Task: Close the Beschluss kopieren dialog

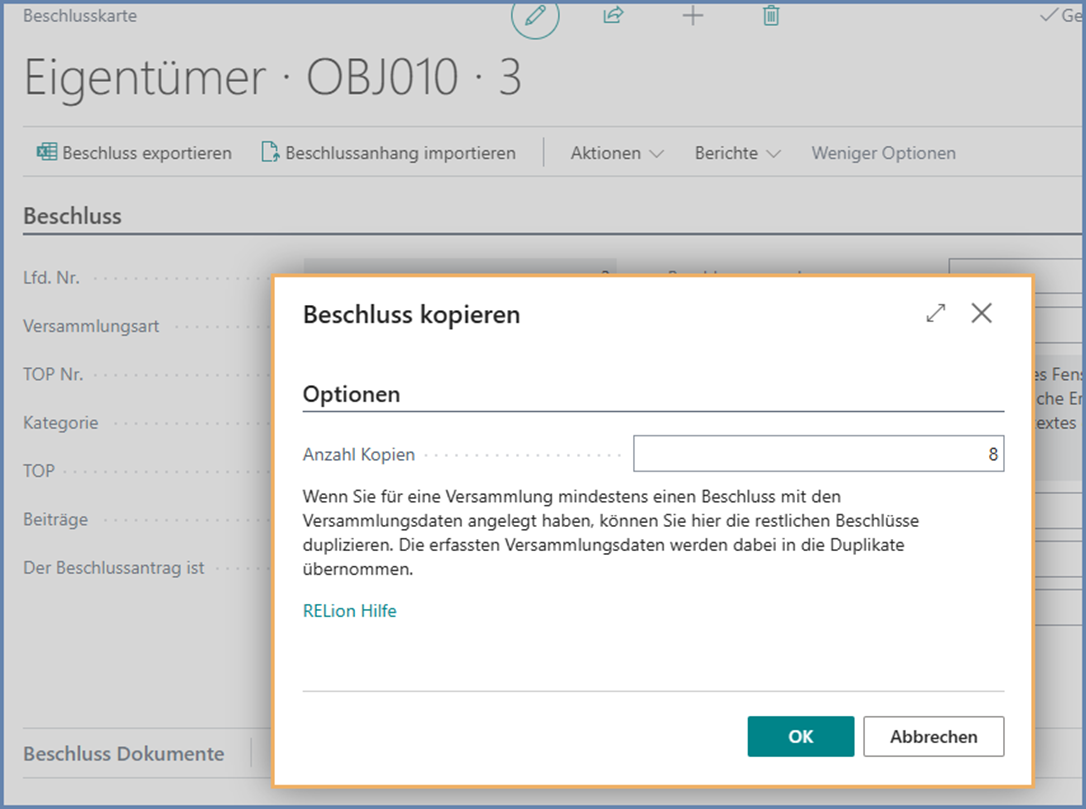Action: pos(981,314)
